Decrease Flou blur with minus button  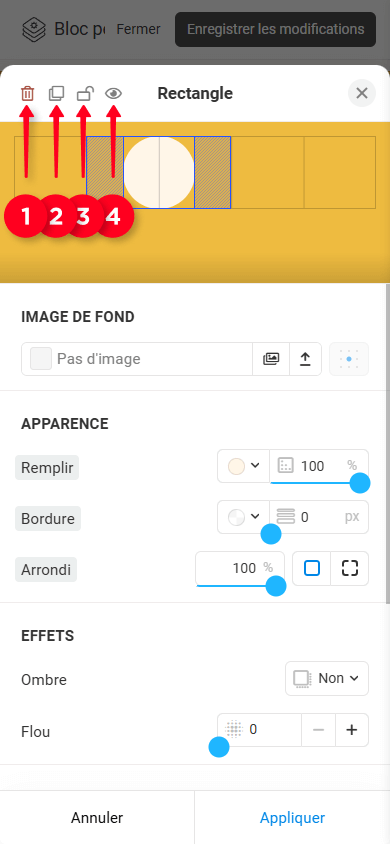[318, 730]
